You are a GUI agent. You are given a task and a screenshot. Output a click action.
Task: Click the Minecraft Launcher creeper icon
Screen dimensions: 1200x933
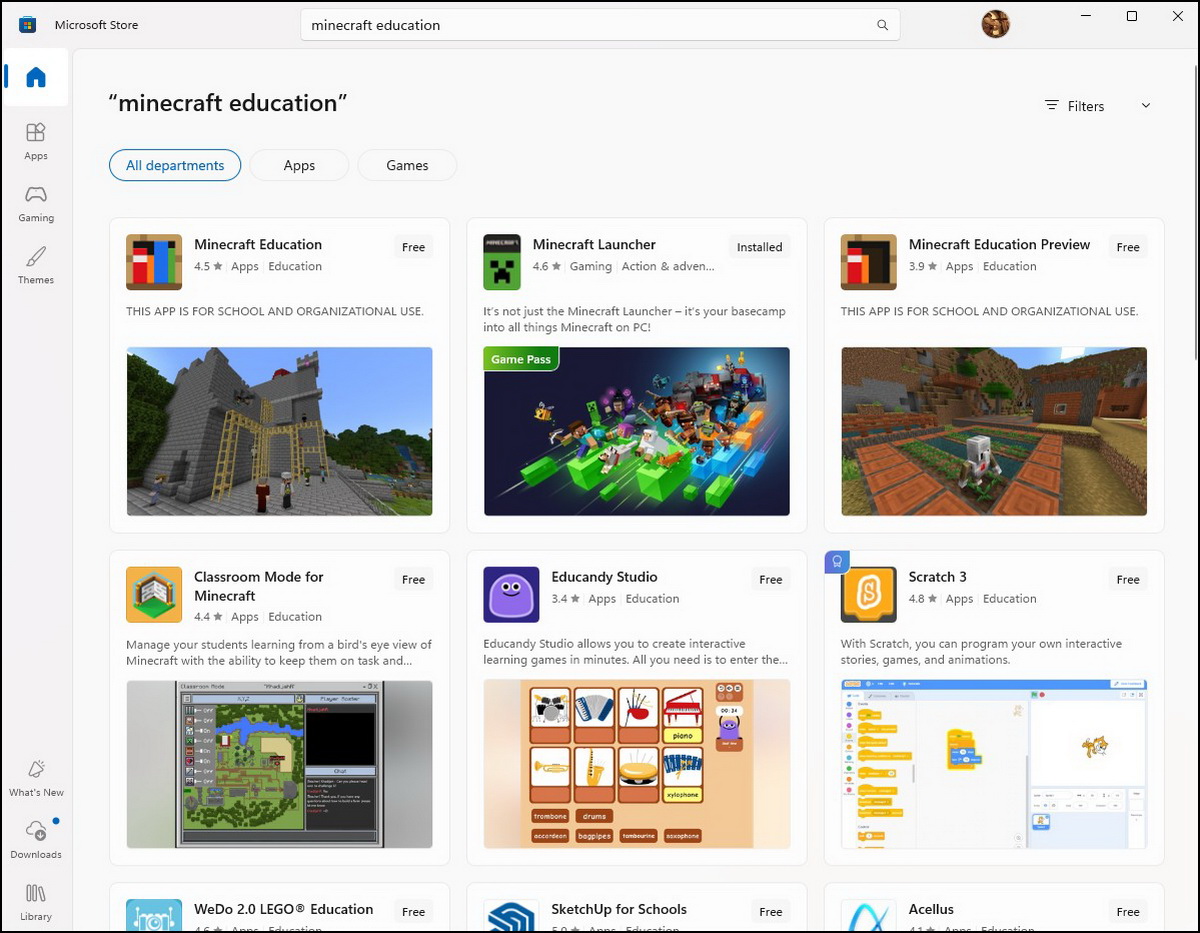[502, 262]
